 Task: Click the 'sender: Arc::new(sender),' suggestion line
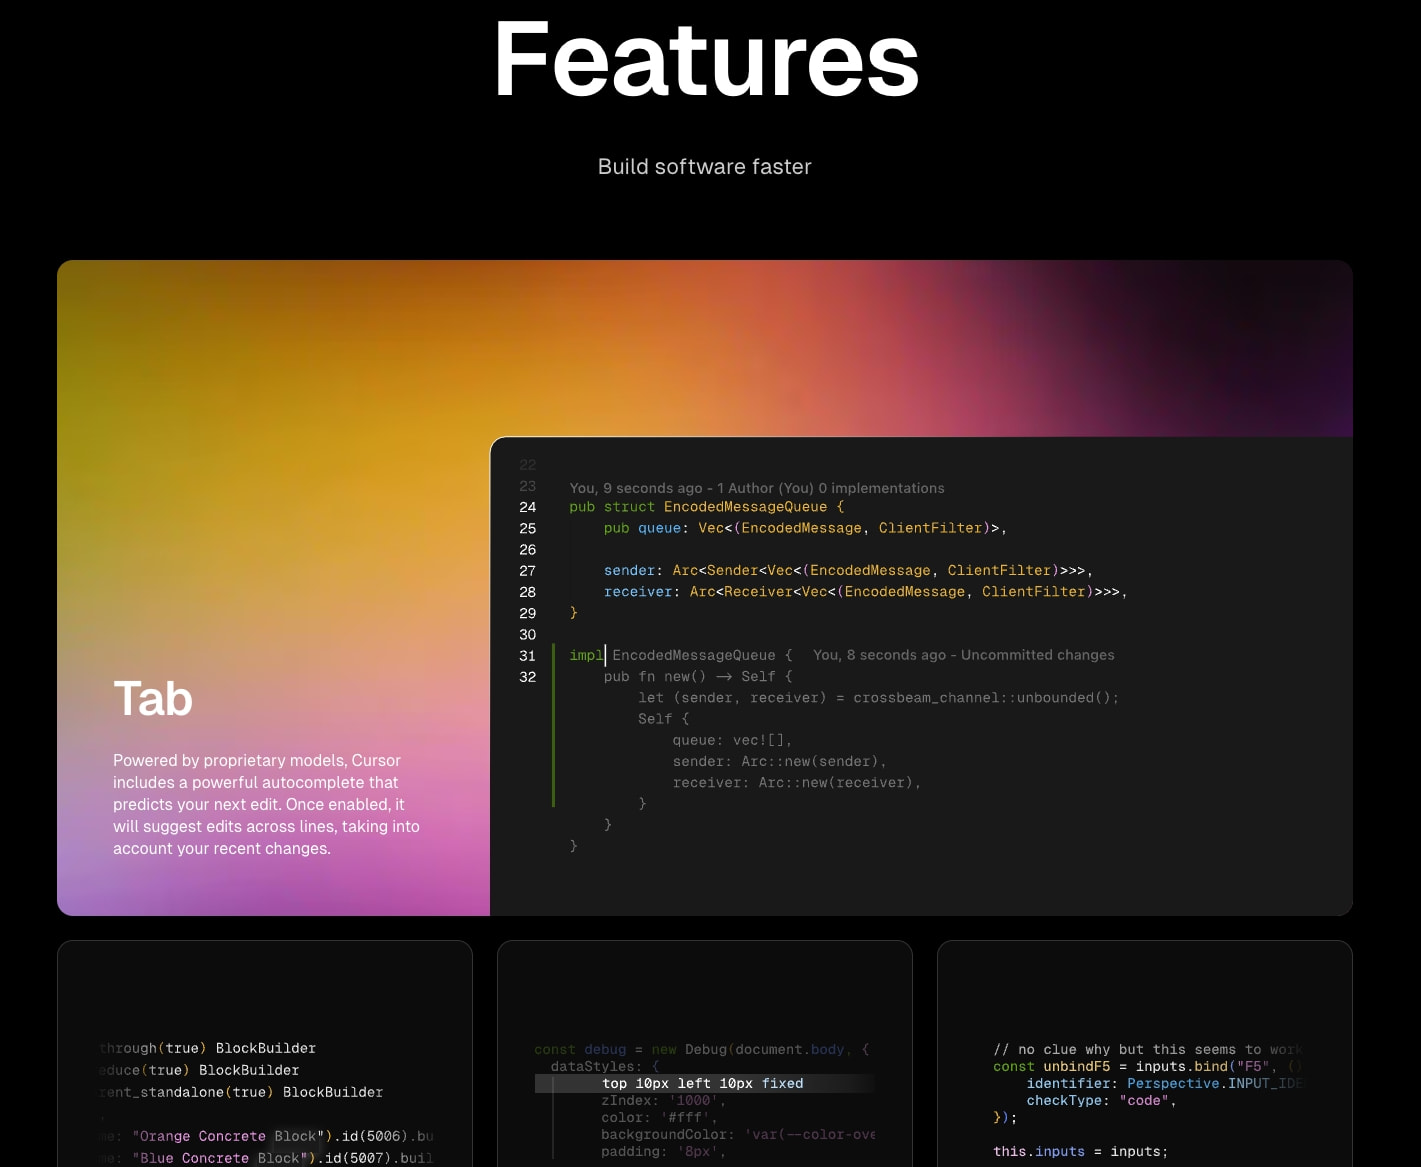[779, 762]
